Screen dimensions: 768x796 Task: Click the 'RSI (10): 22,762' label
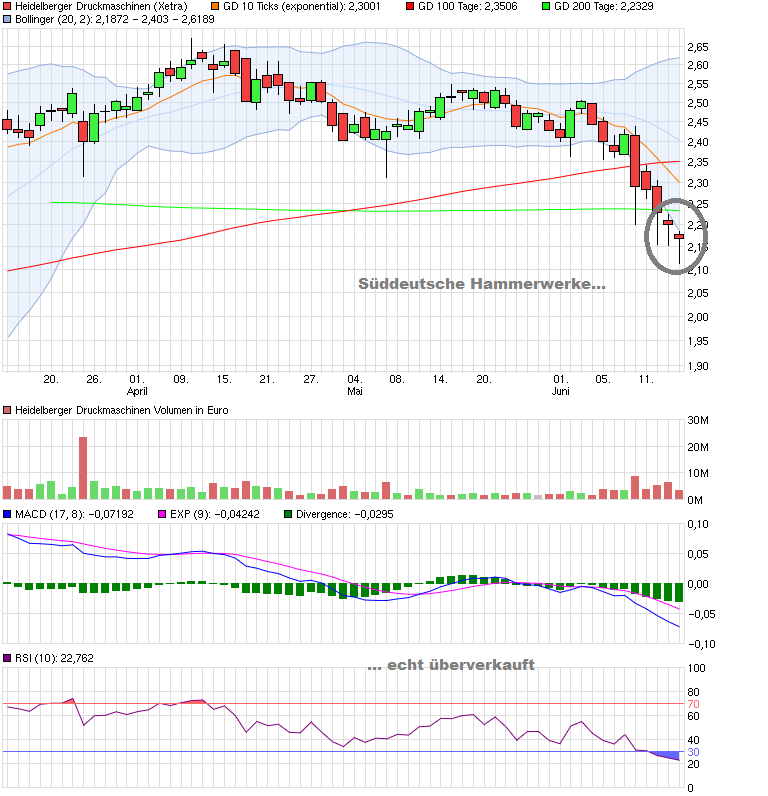point(54,658)
